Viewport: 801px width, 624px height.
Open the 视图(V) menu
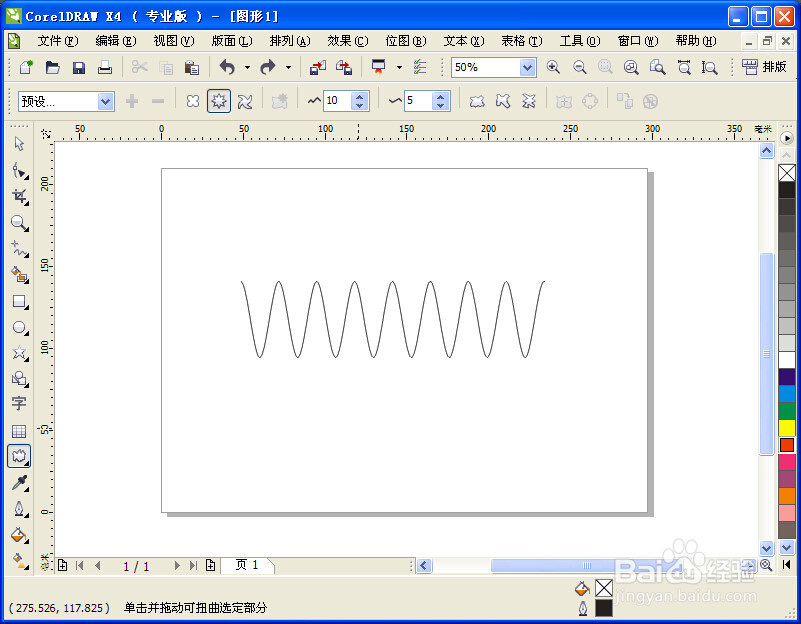tap(174, 41)
